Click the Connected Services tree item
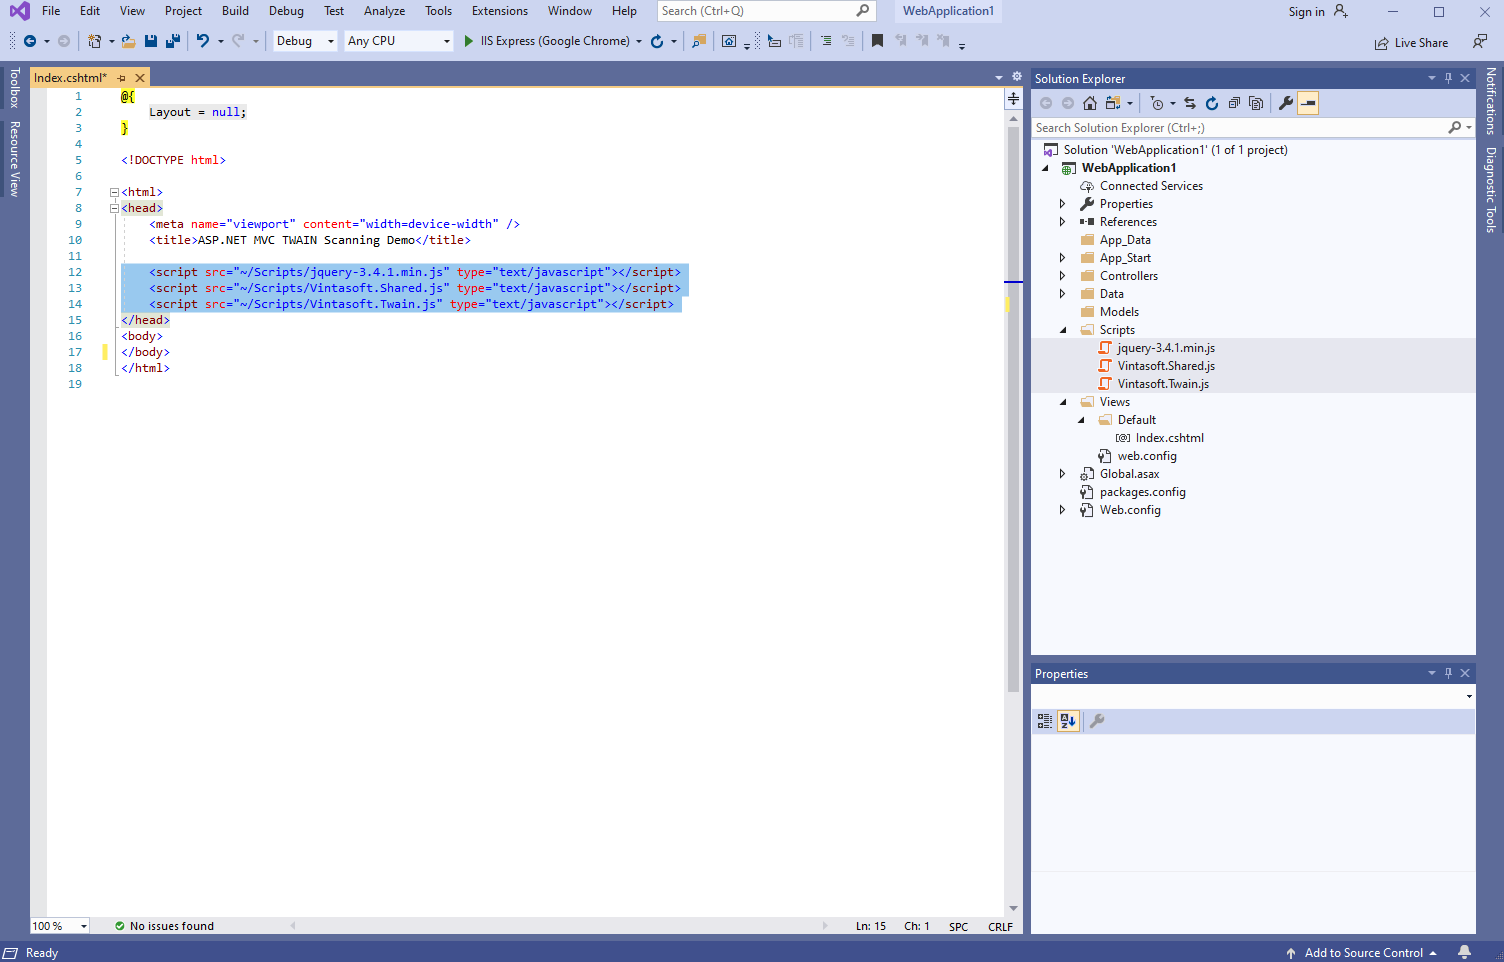The width and height of the screenshot is (1504, 962). coord(1151,186)
